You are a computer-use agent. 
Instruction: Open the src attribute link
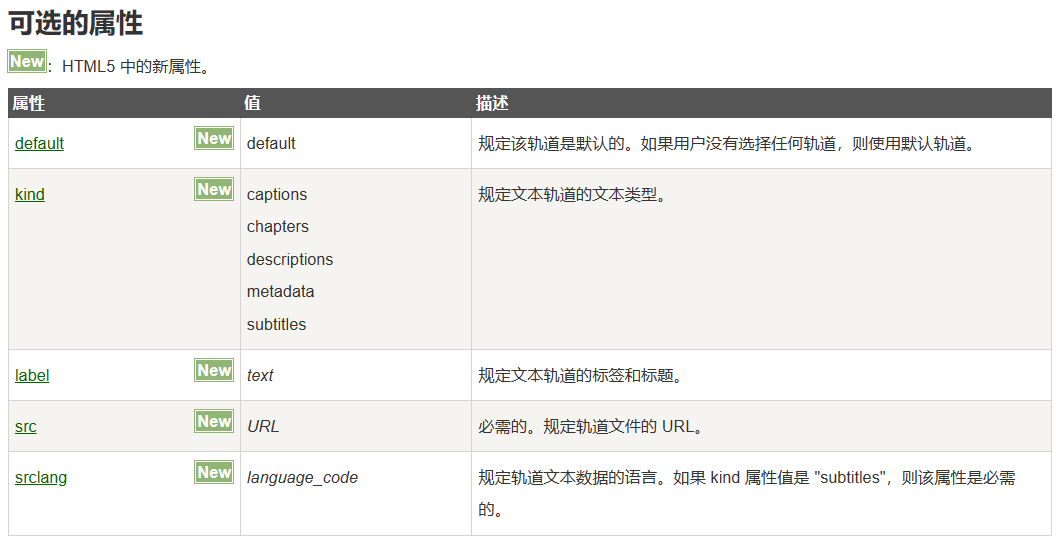pyautogui.click(x=26, y=427)
